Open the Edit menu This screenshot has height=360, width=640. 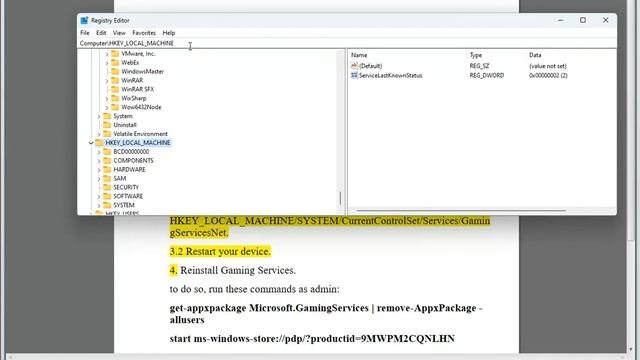coord(101,33)
